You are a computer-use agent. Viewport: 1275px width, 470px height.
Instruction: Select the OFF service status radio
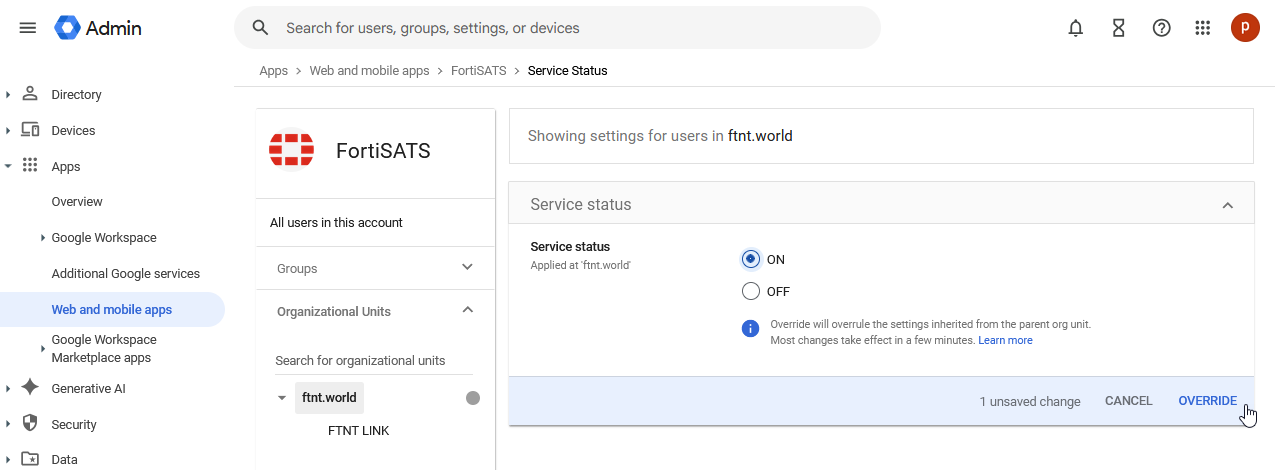tap(751, 291)
